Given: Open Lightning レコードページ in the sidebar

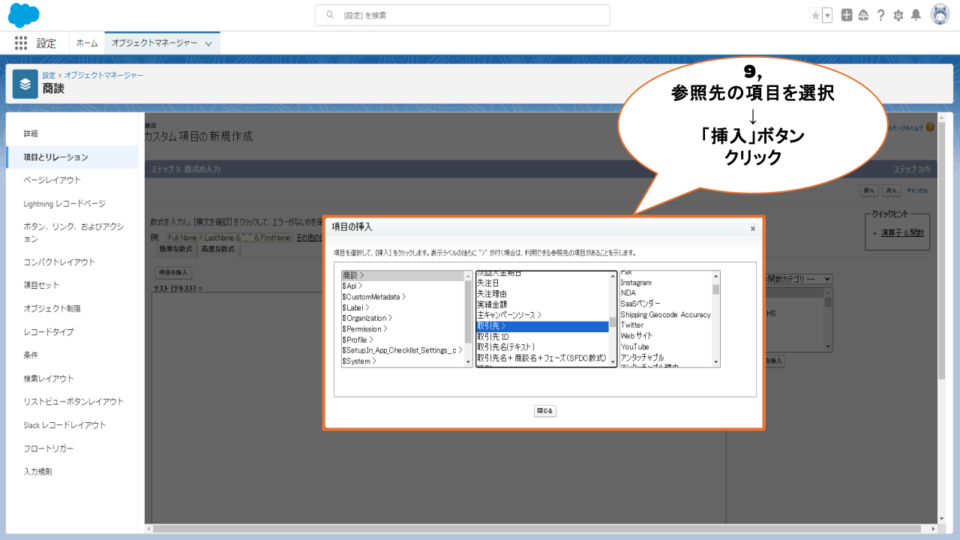Looking at the screenshot, I should (64, 203).
